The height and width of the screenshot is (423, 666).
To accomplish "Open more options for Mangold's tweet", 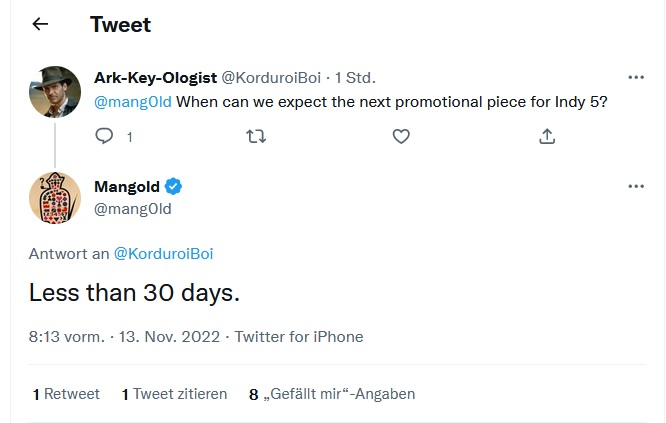I will (635, 186).
